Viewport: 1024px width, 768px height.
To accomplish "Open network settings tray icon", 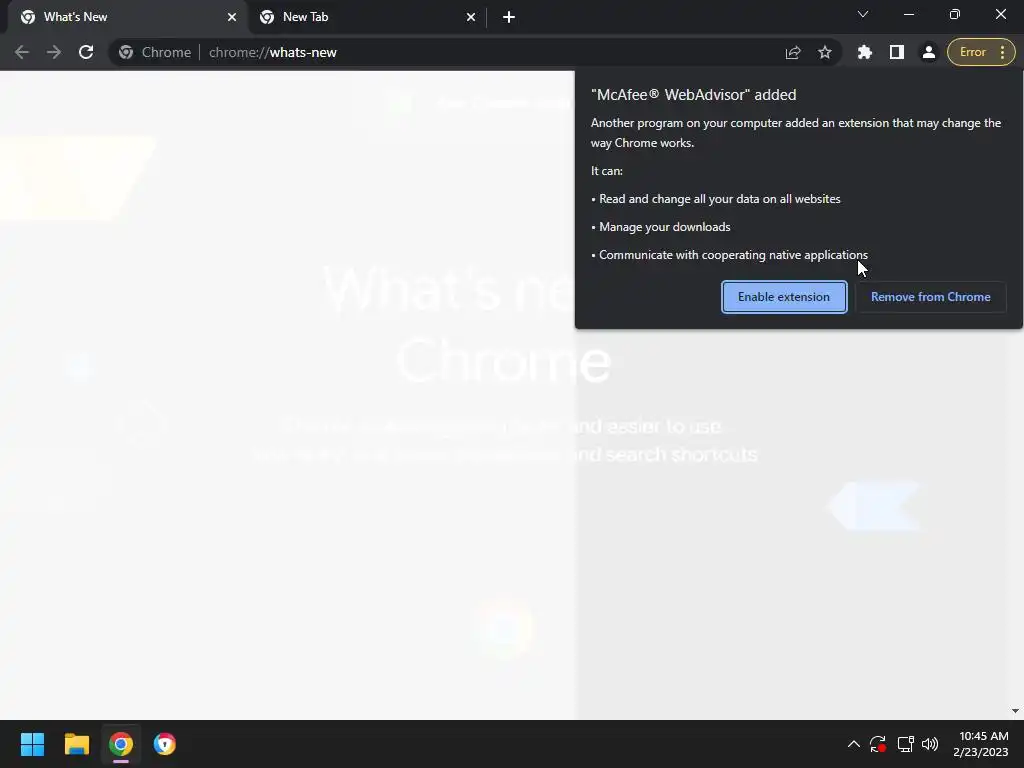I will click(x=905, y=744).
